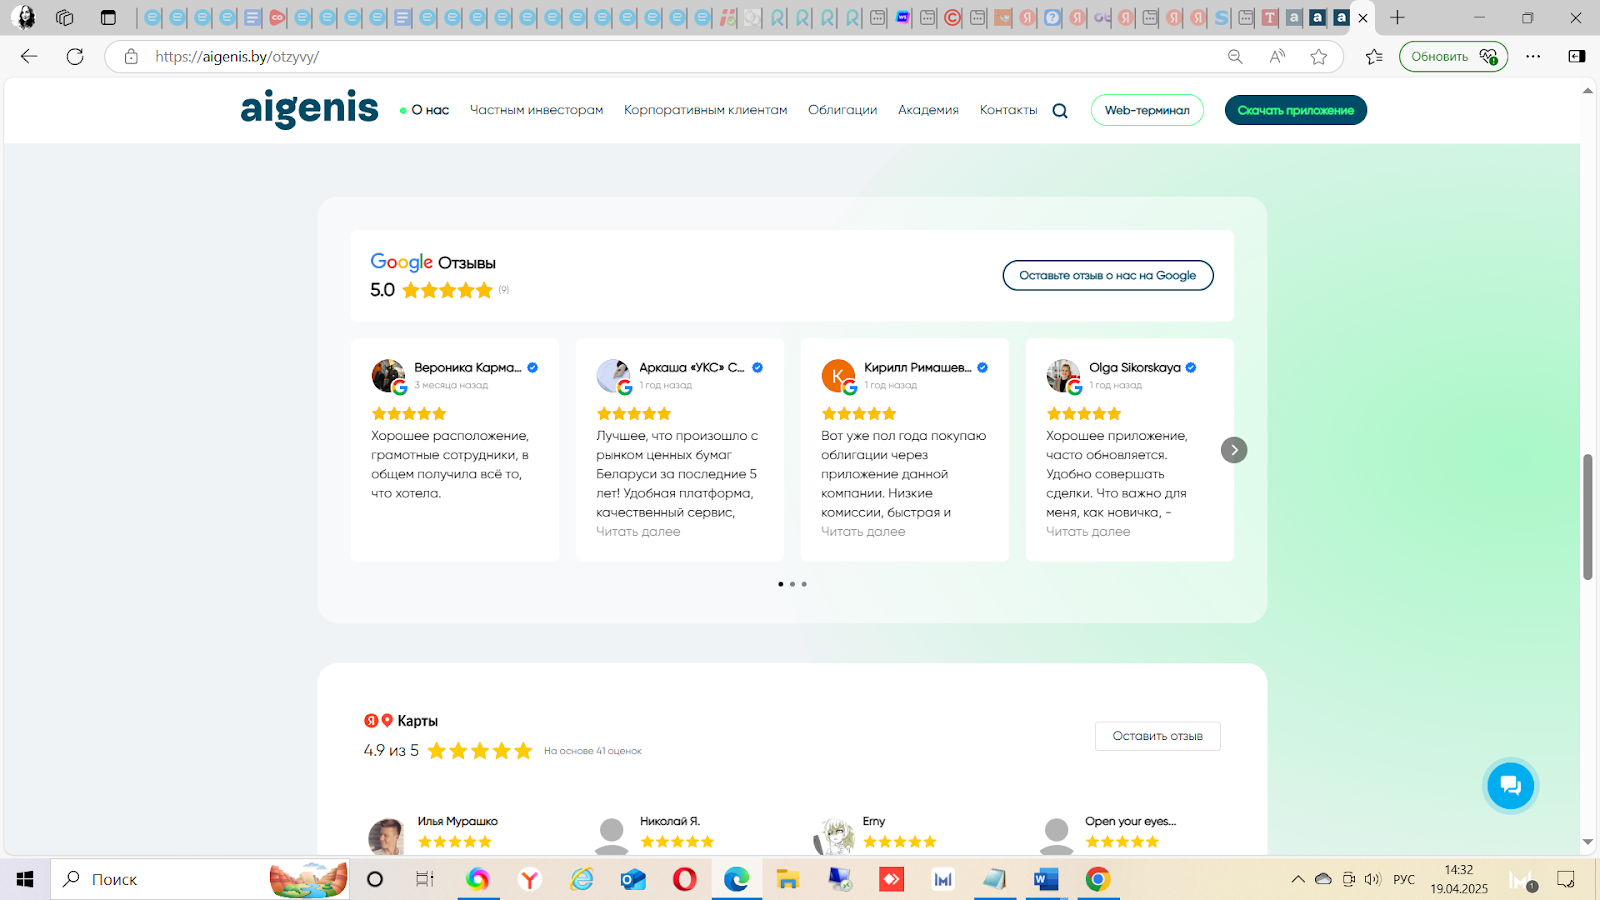This screenshot has width=1600, height=900.
Task: Read more of Olga Sikorskaya review
Action: [x=1088, y=532]
